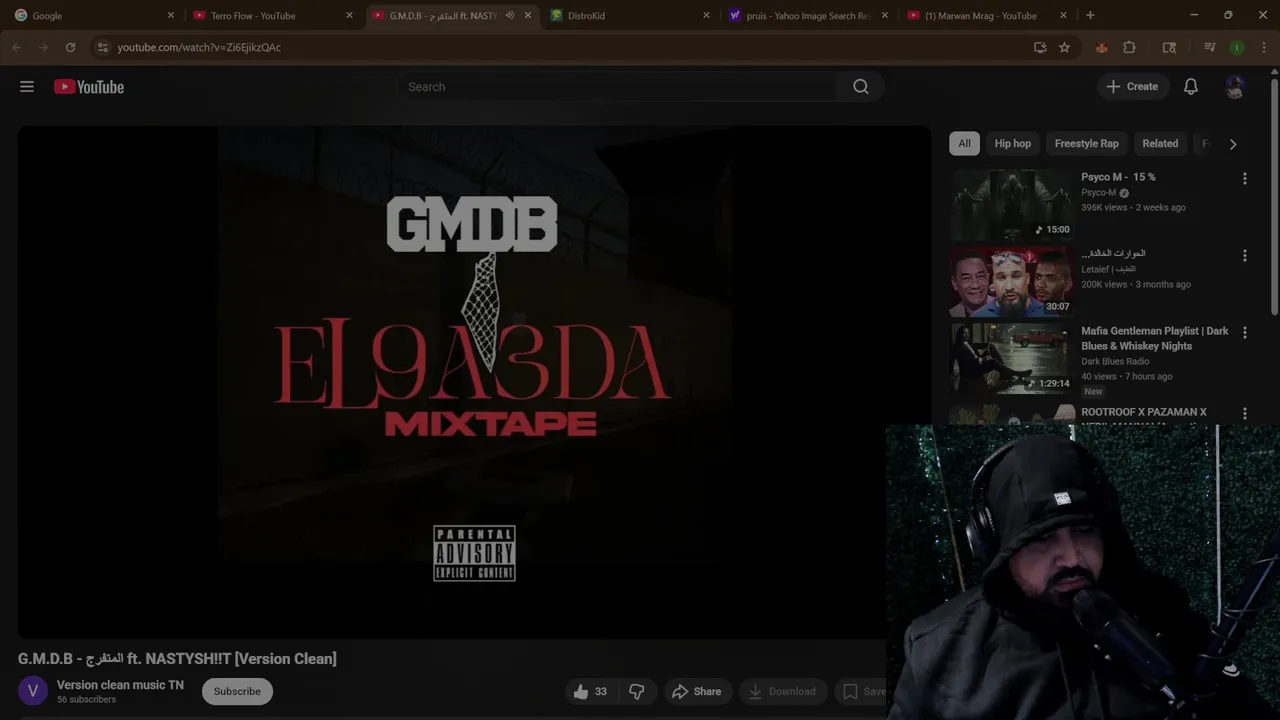
Task: Click the Subscribe button
Action: pos(237,691)
